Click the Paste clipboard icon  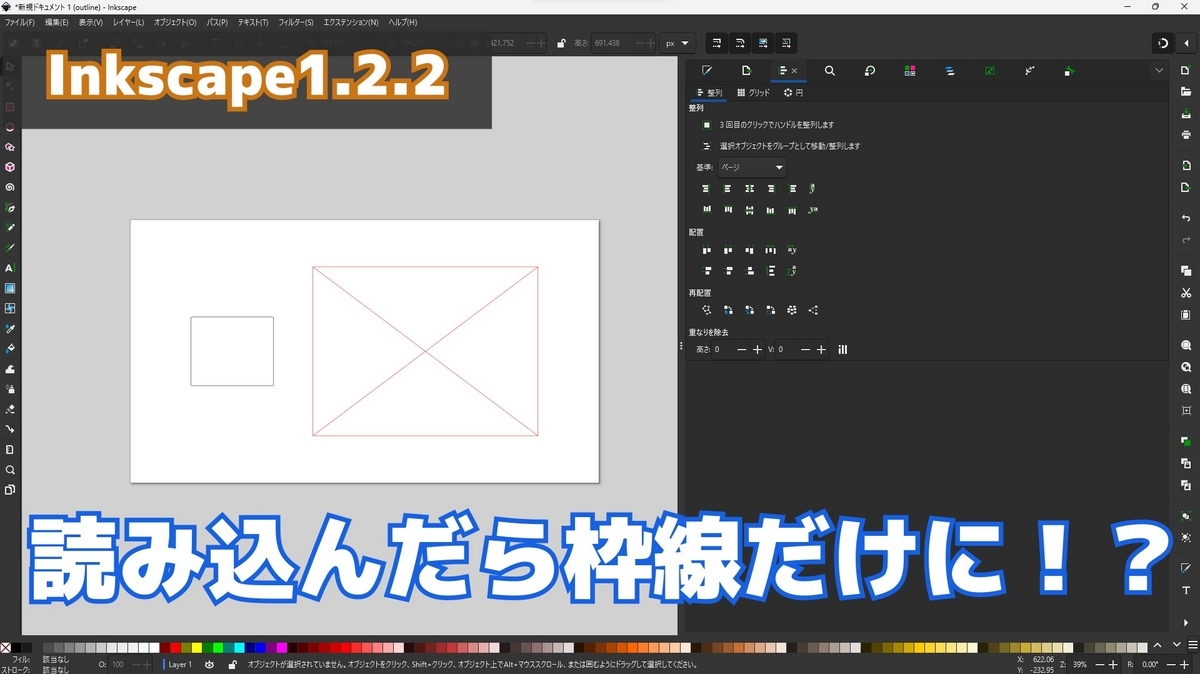pyautogui.click(x=1186, y=314)
